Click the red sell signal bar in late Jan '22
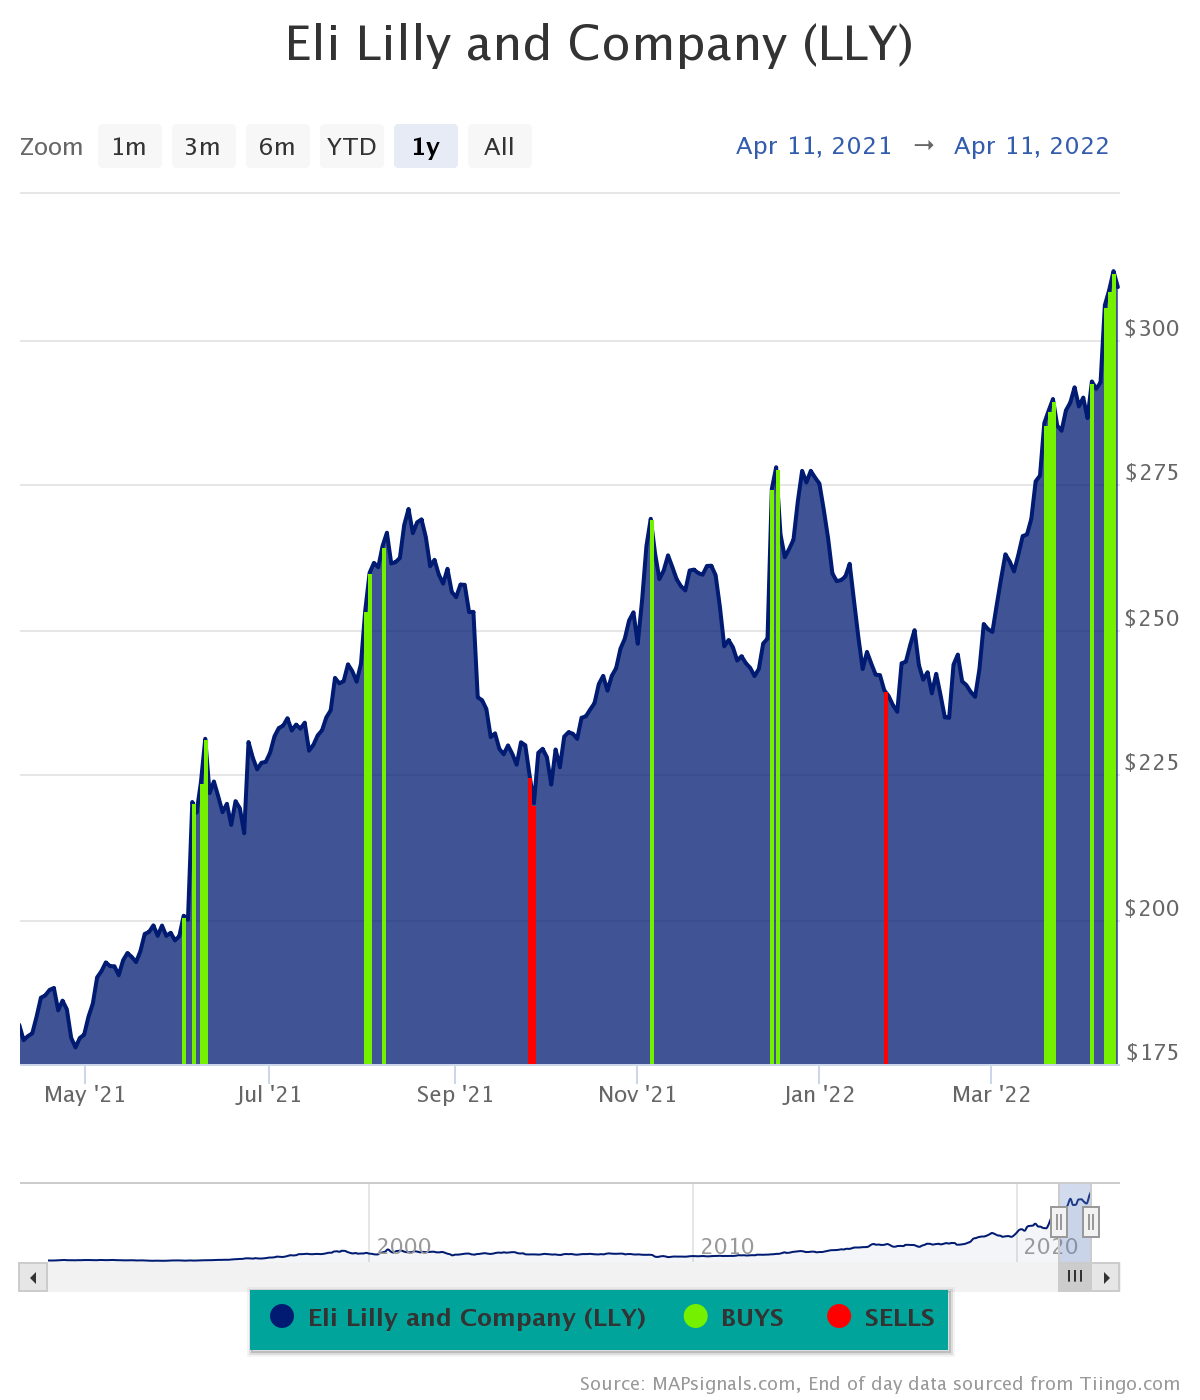Screen dimensions: 1200x1400 (885, 878)
